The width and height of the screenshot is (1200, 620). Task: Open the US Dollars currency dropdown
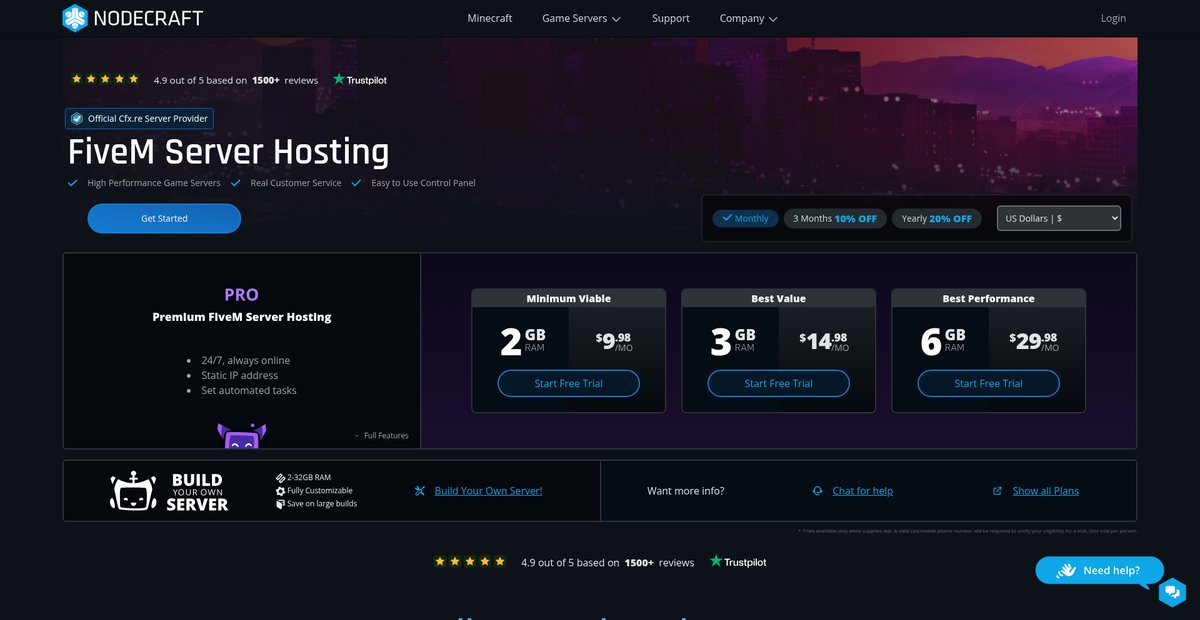(x=1059, y=218)
